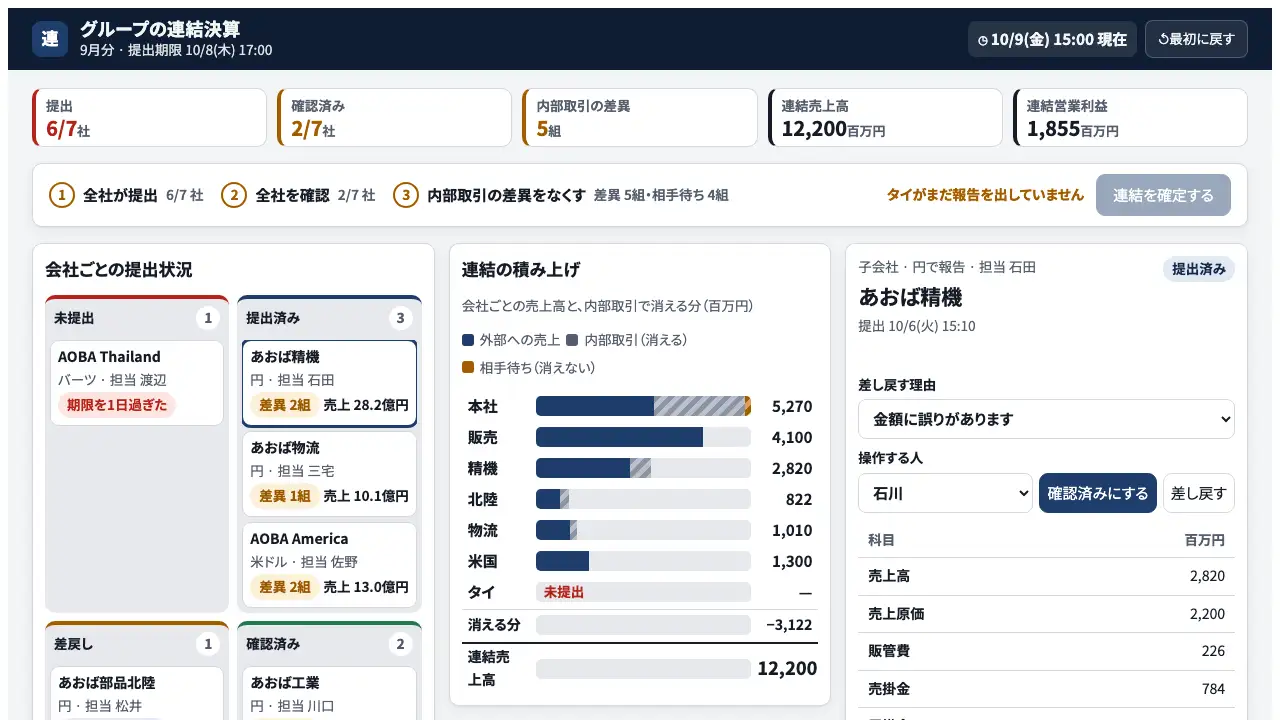Click the disabled 連結を確定する button
This screenshot has width=1280, height=720.
[x=1163, y=195]
